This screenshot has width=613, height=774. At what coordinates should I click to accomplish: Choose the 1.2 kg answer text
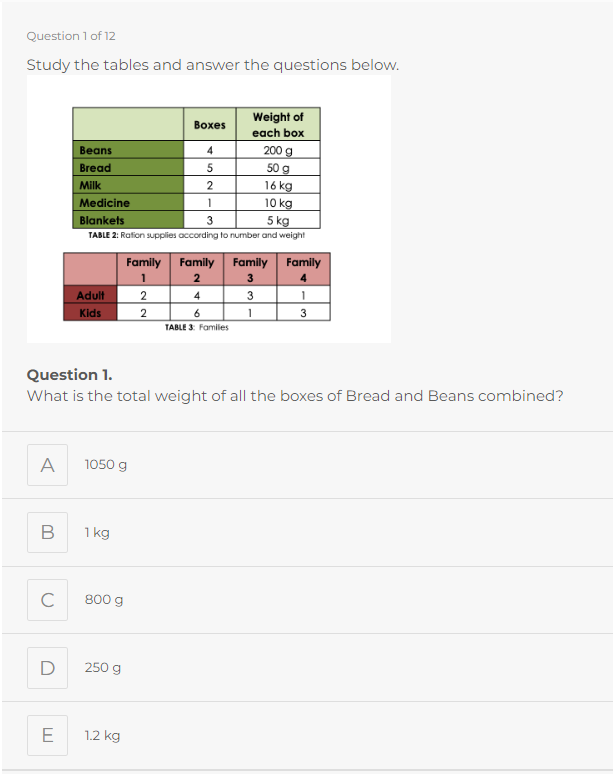click(102, 735)
